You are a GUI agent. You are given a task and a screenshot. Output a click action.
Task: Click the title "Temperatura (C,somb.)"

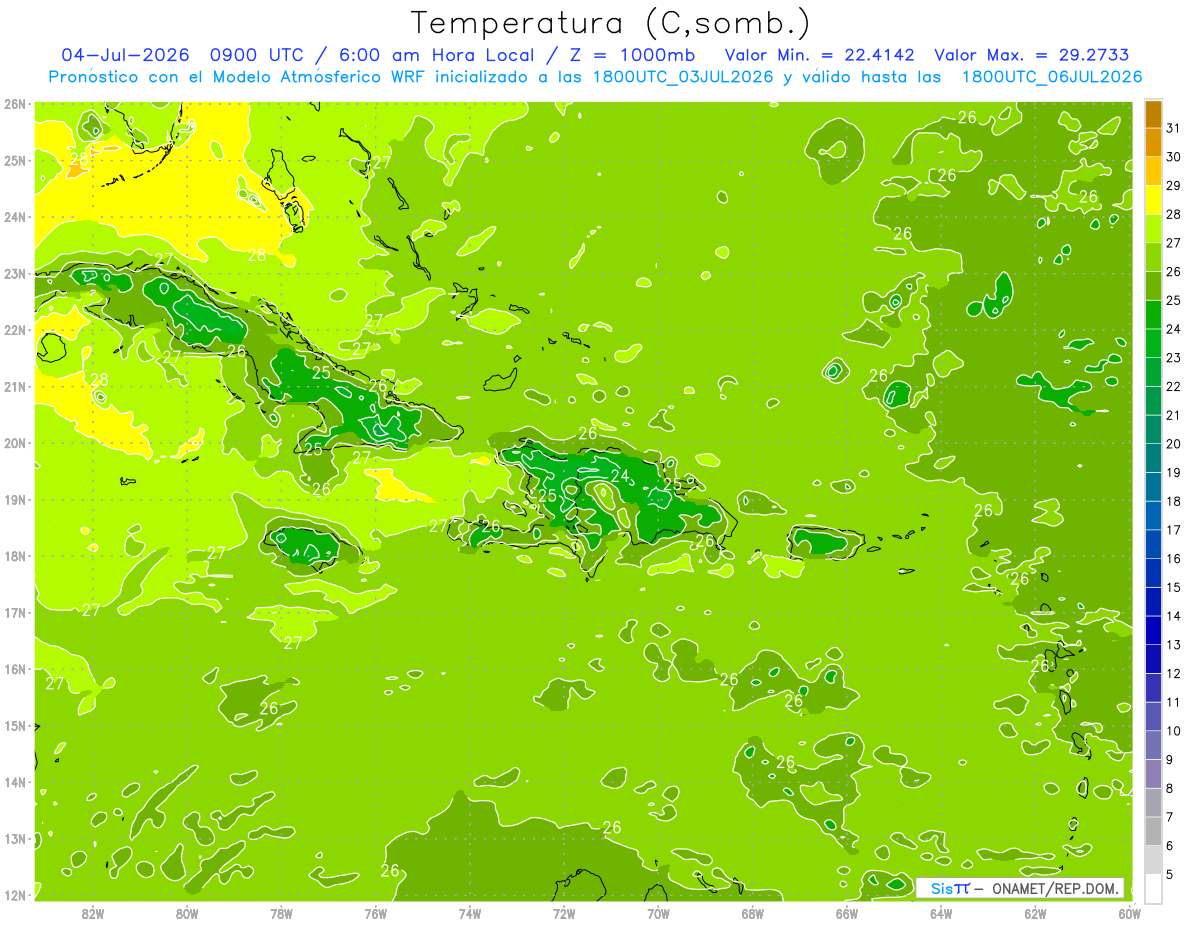[x=610, y=24]
